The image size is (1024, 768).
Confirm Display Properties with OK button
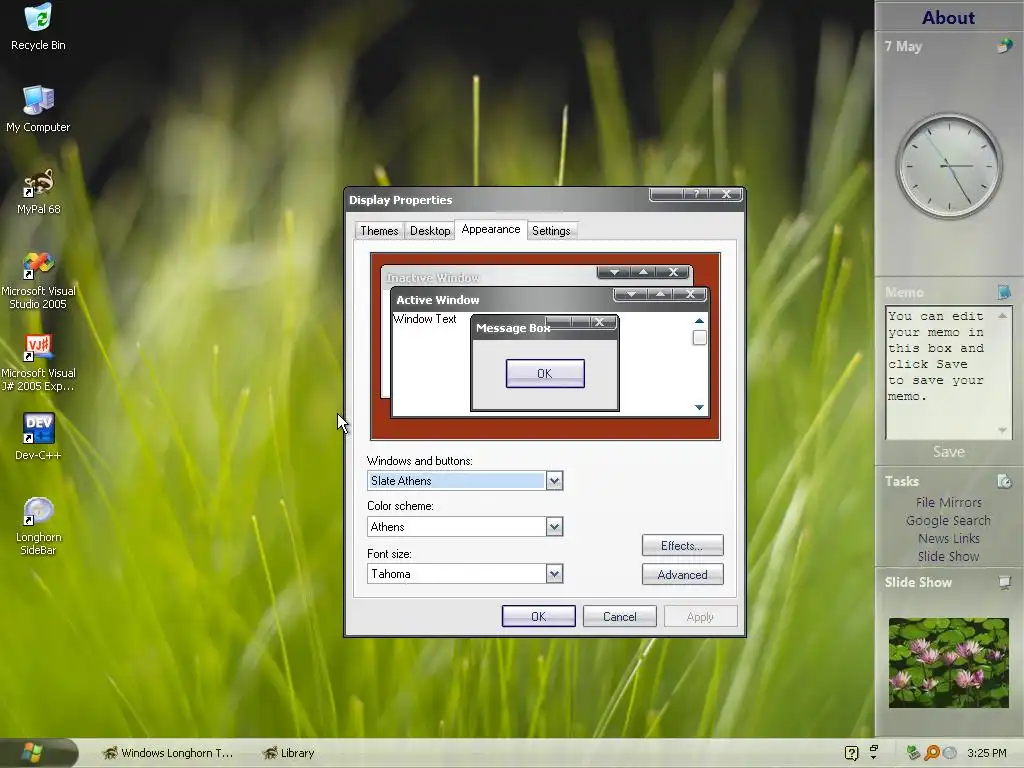point(538,616)
